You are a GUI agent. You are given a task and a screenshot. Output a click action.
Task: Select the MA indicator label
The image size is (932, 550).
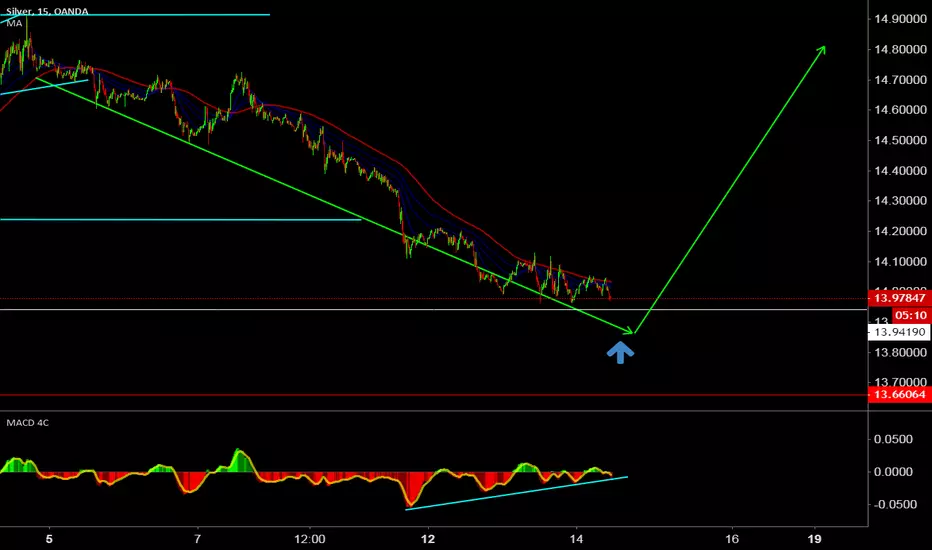click(14, 23)
